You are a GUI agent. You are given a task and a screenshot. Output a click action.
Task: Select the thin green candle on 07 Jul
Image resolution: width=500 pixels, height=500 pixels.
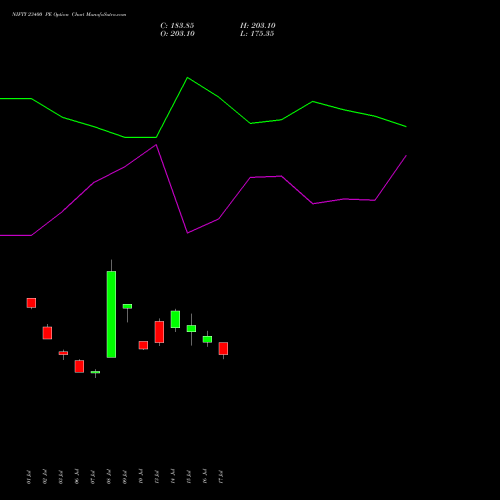[95, 372]
